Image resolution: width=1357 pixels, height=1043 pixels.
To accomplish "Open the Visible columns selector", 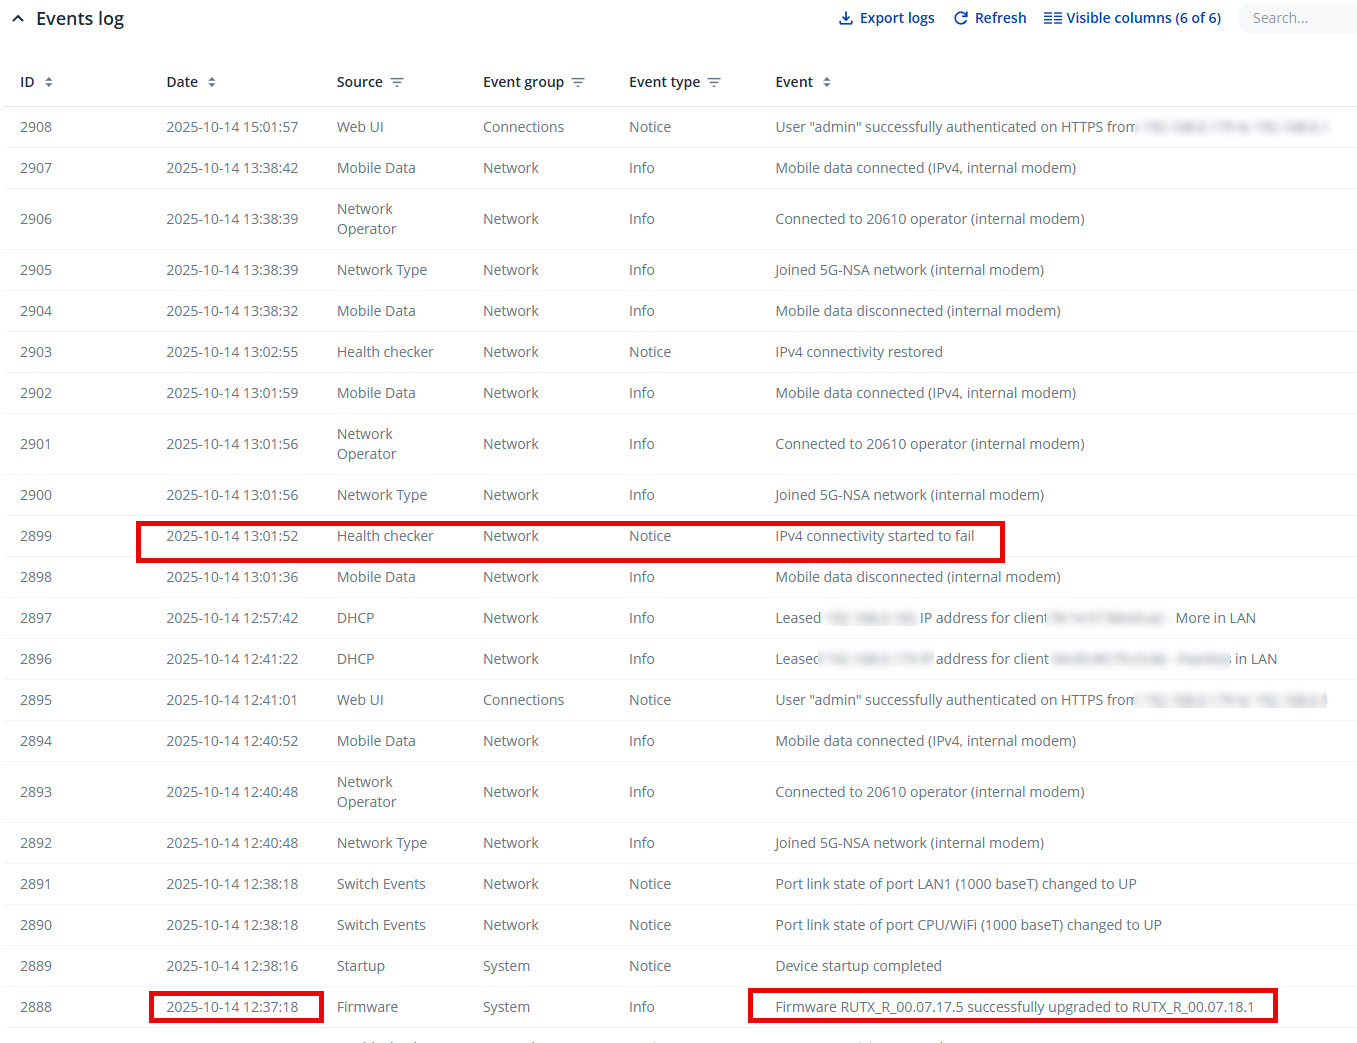I will coord(1132,18).
